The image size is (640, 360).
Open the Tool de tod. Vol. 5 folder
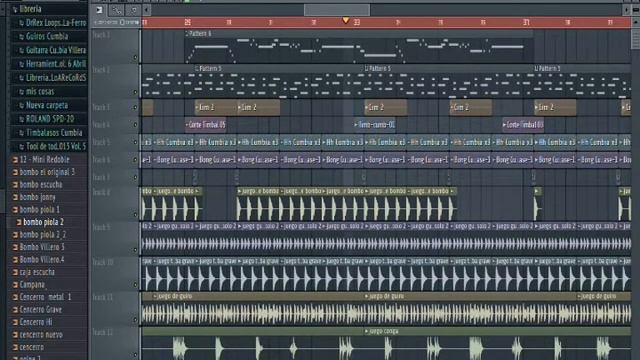pyautogui.click(x=53, y=146)
